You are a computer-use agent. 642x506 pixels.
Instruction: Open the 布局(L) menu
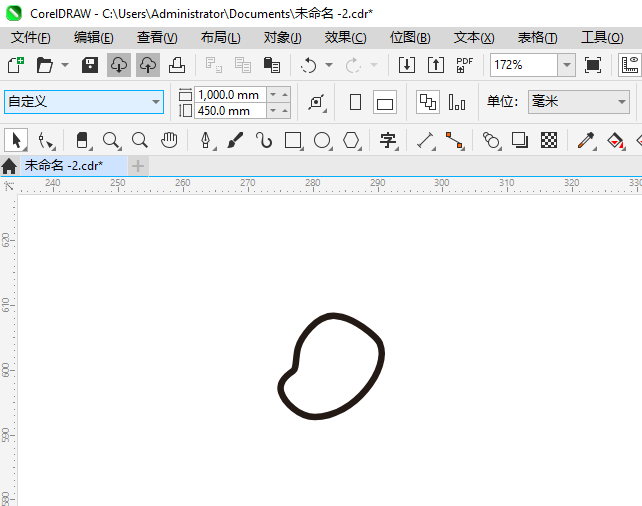(221, 38)
